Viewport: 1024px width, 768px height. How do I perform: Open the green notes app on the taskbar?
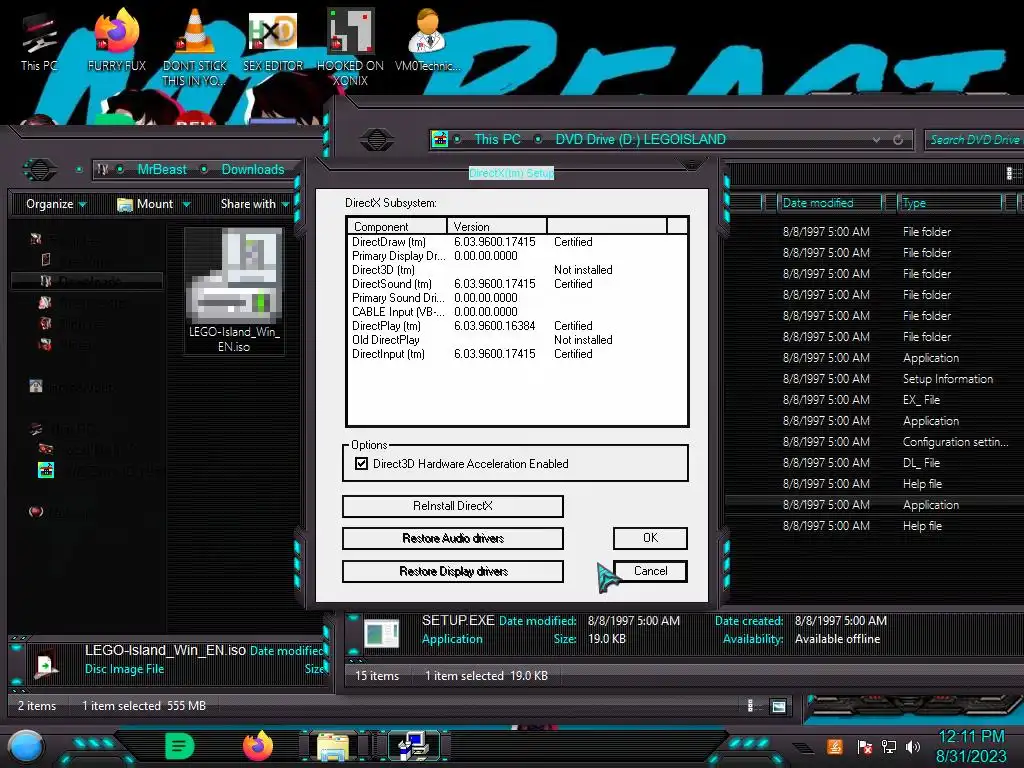pyautogui.click(x=180, y=746)
